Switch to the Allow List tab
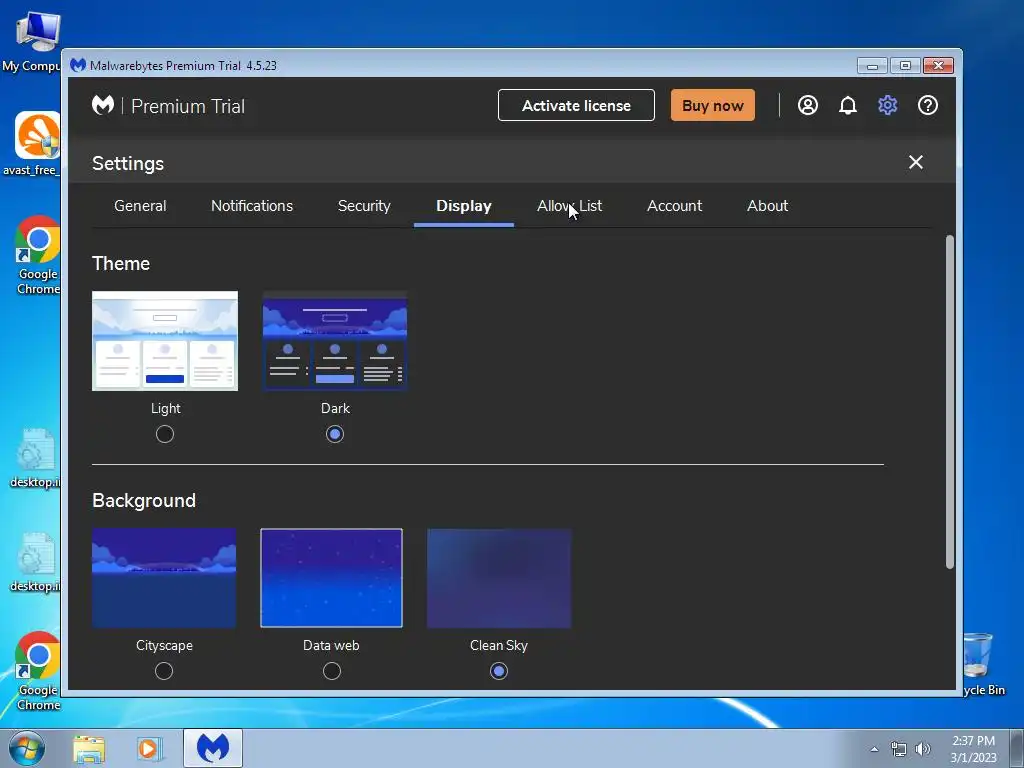The height and width of the screenshot is (768, 1024). pyautogui.click(x=569, y=206)
